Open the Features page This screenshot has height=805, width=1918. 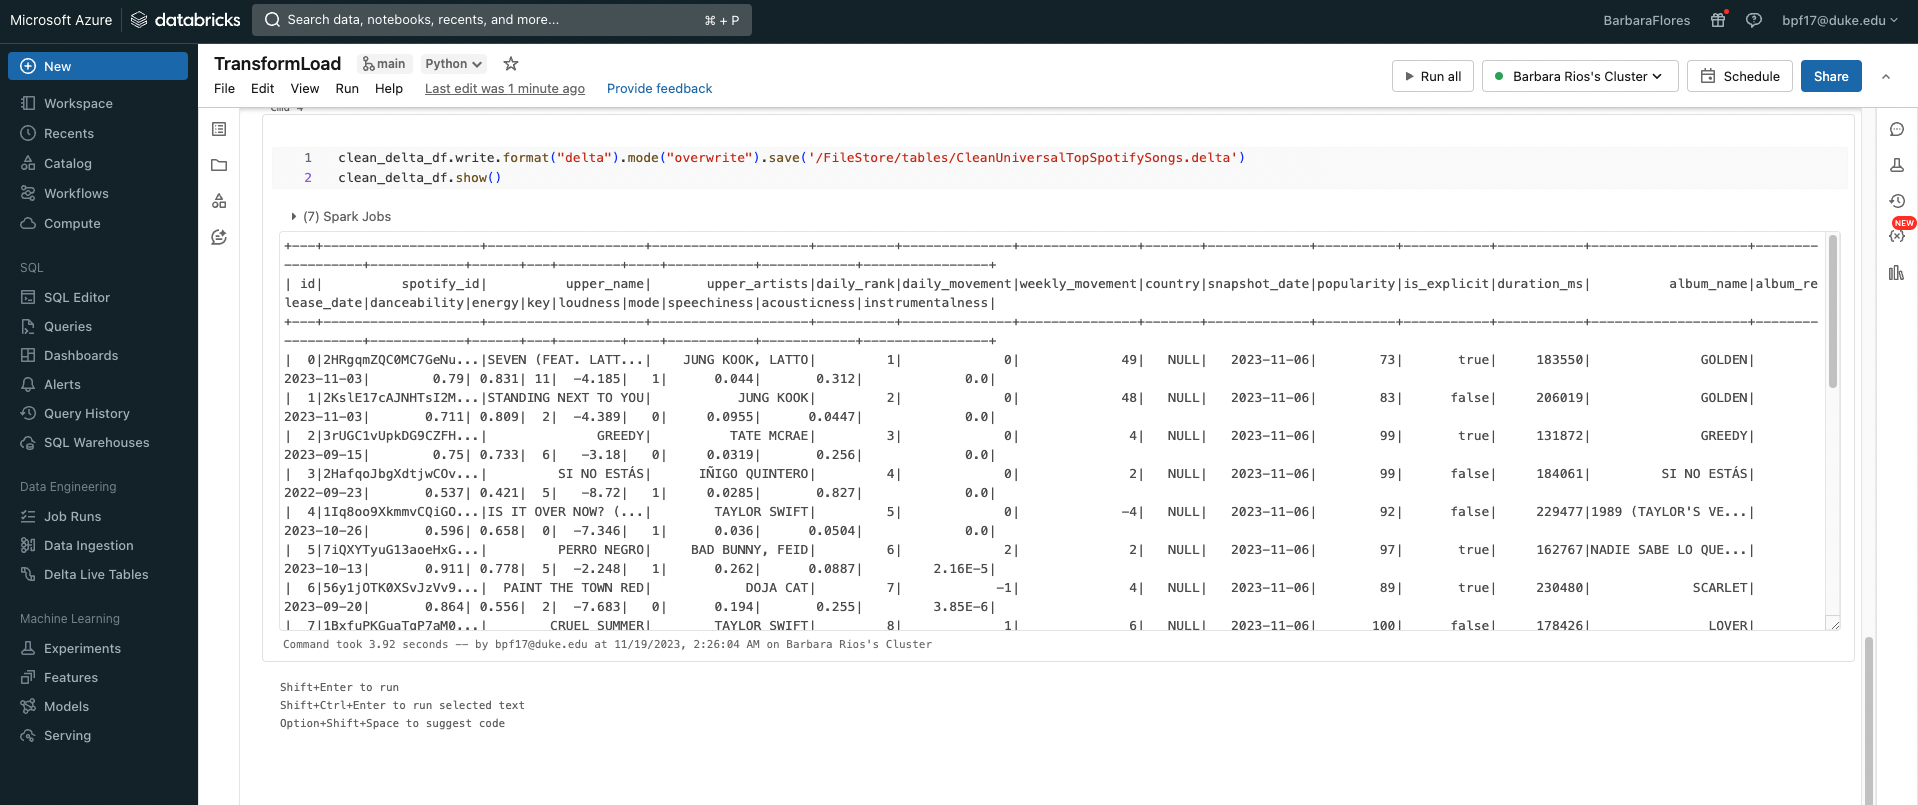[71, 677]
